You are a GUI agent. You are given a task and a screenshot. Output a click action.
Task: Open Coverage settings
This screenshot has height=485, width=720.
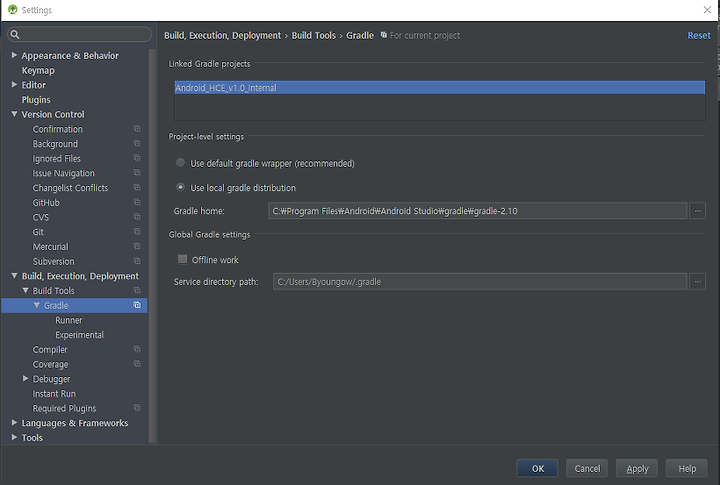51,364
